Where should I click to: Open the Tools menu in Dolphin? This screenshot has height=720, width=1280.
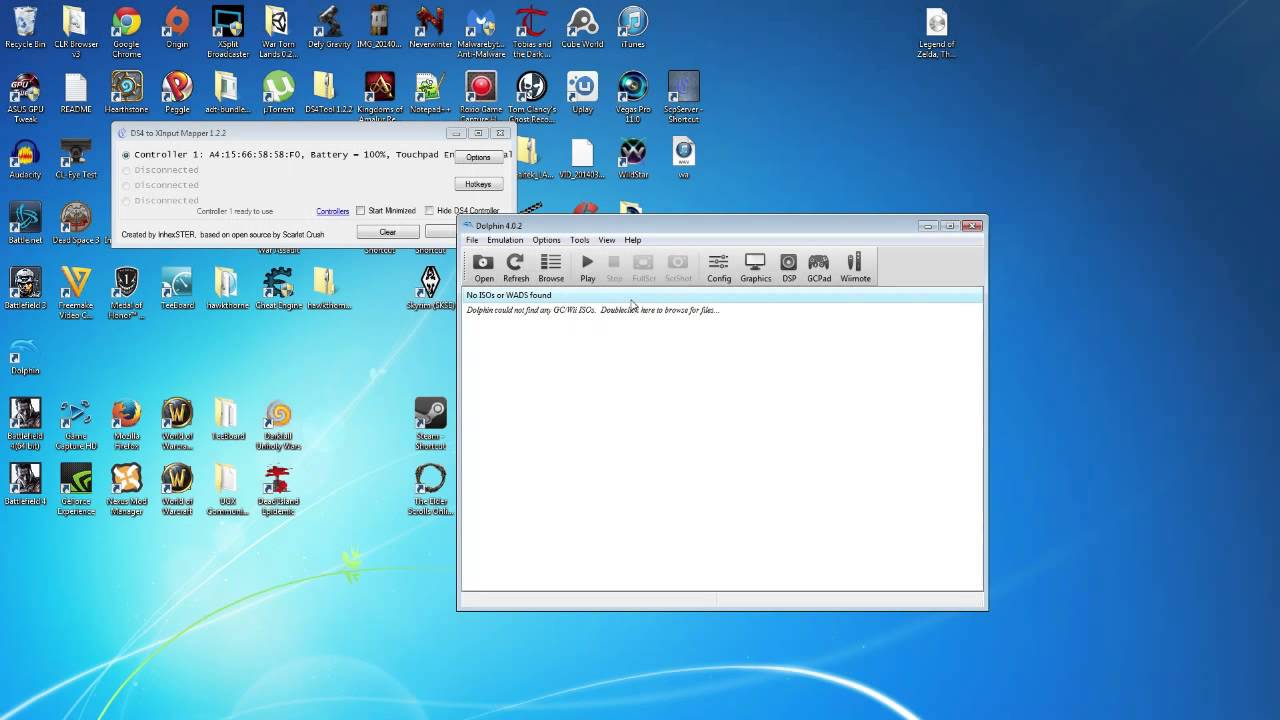coord(579,240)
